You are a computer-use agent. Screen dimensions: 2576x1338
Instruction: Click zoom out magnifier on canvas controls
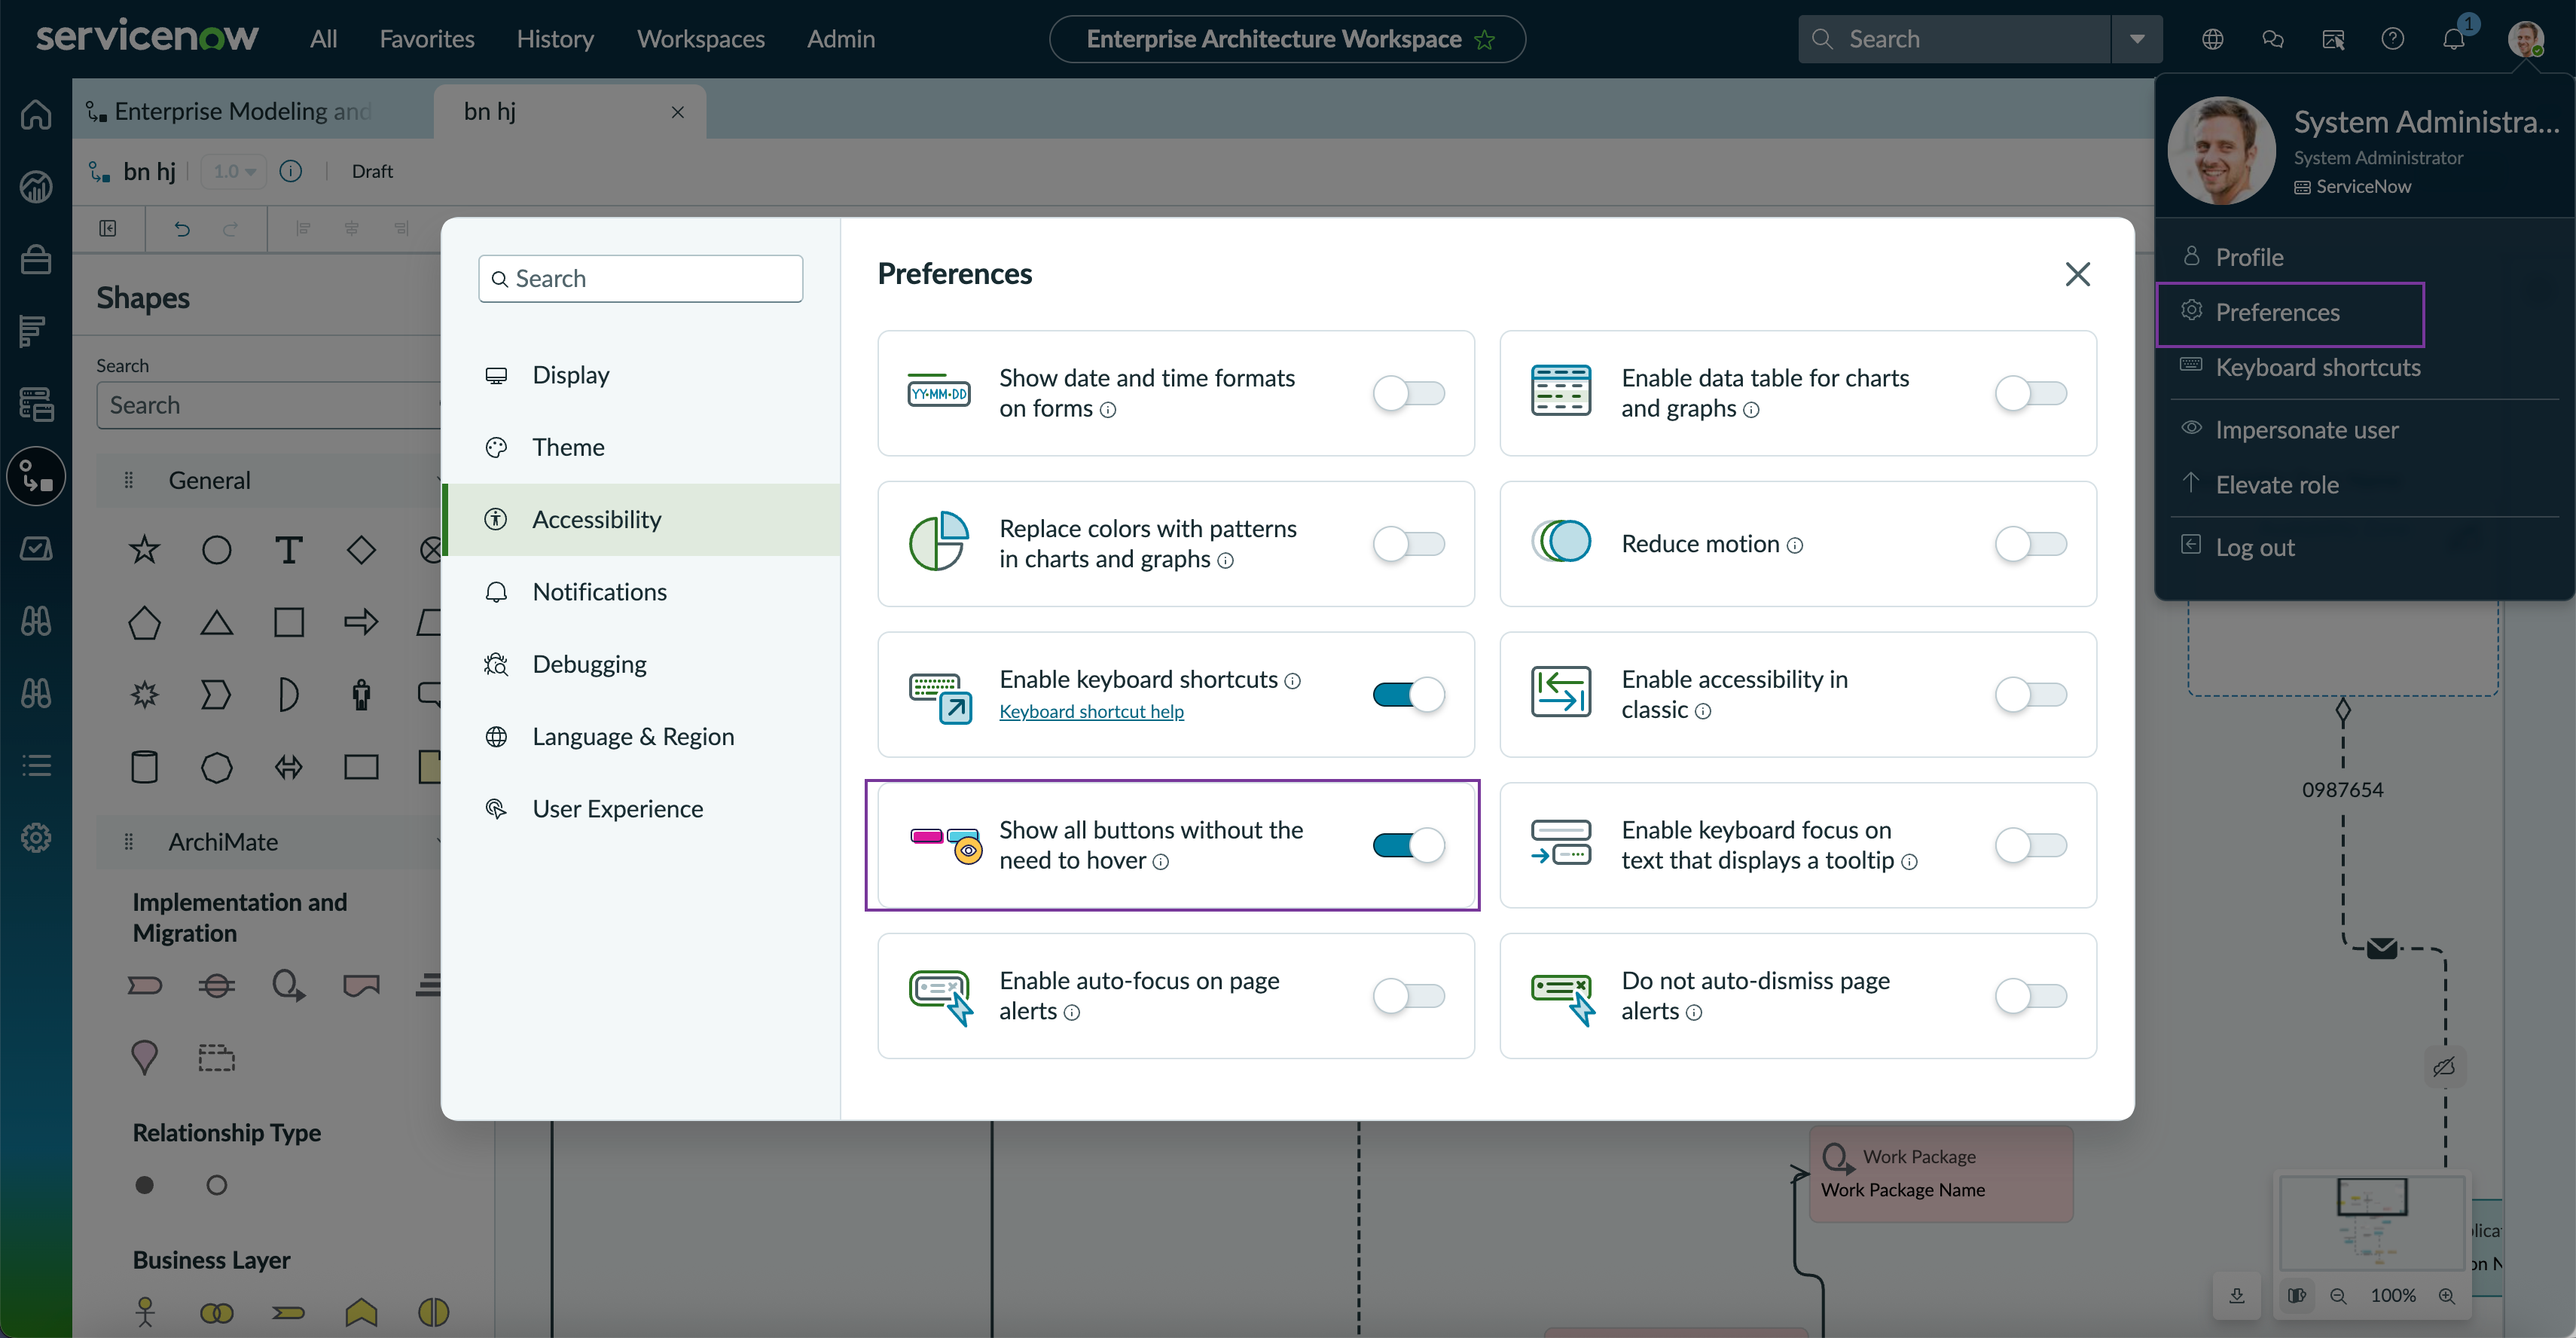(x=2338, y=1296)
